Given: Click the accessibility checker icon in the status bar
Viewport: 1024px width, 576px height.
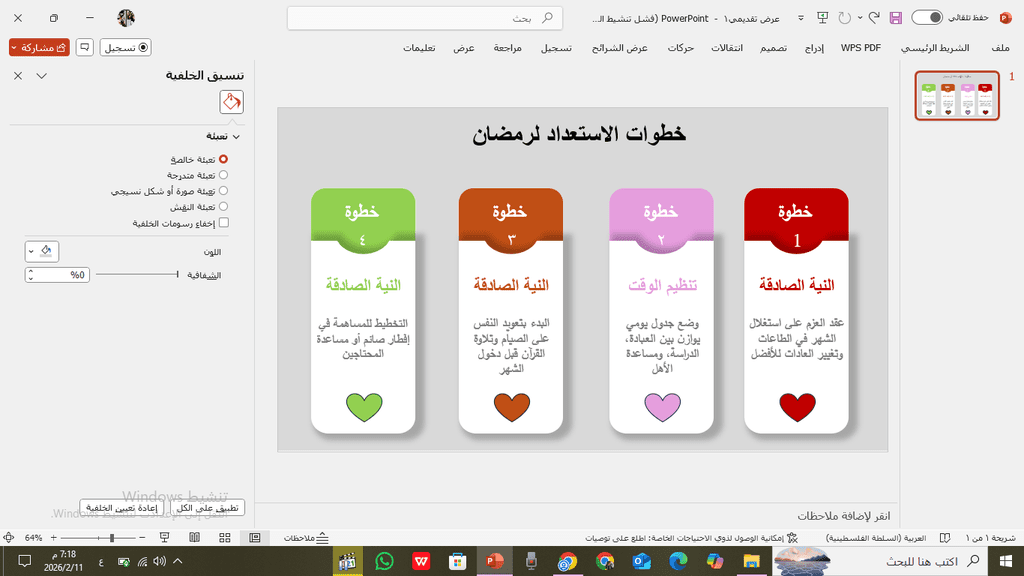Looking at the screenshot, I should pos(792,538).
